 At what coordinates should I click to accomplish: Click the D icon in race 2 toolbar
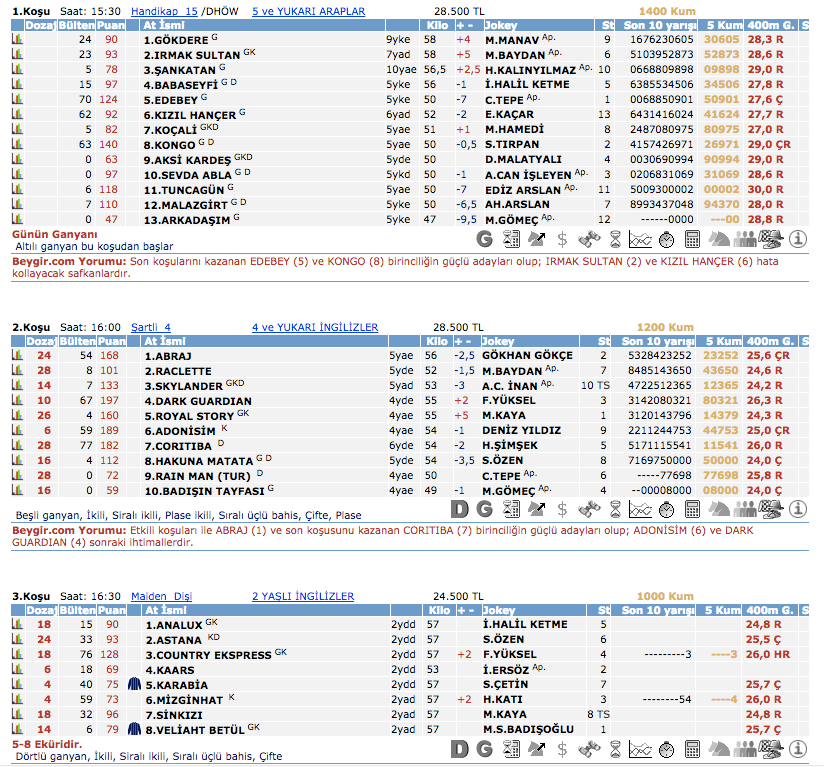pyautogui.click(x=459, y=508)
